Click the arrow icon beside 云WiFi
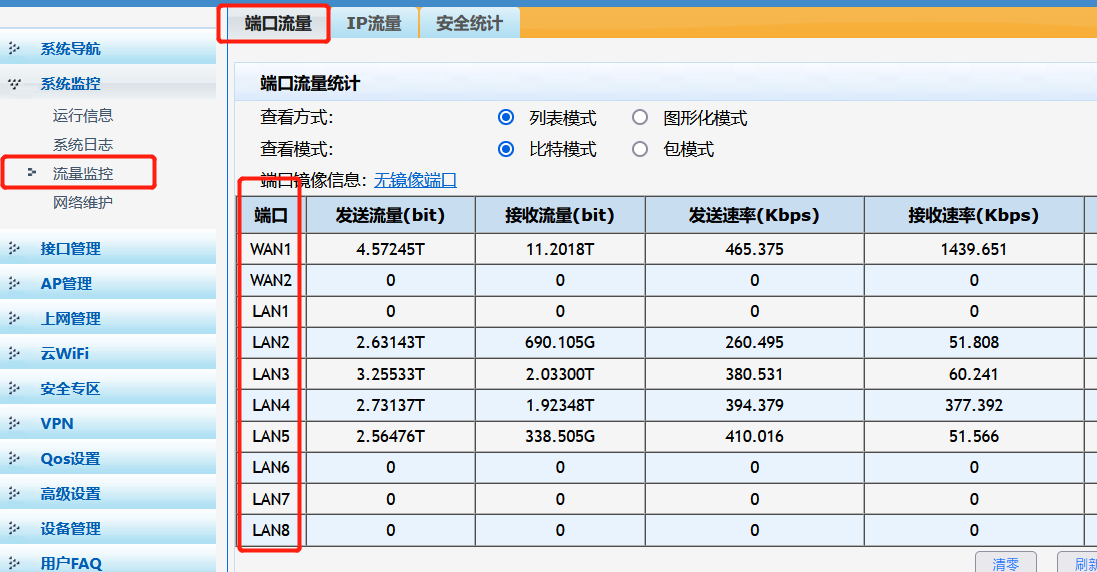 14,353
